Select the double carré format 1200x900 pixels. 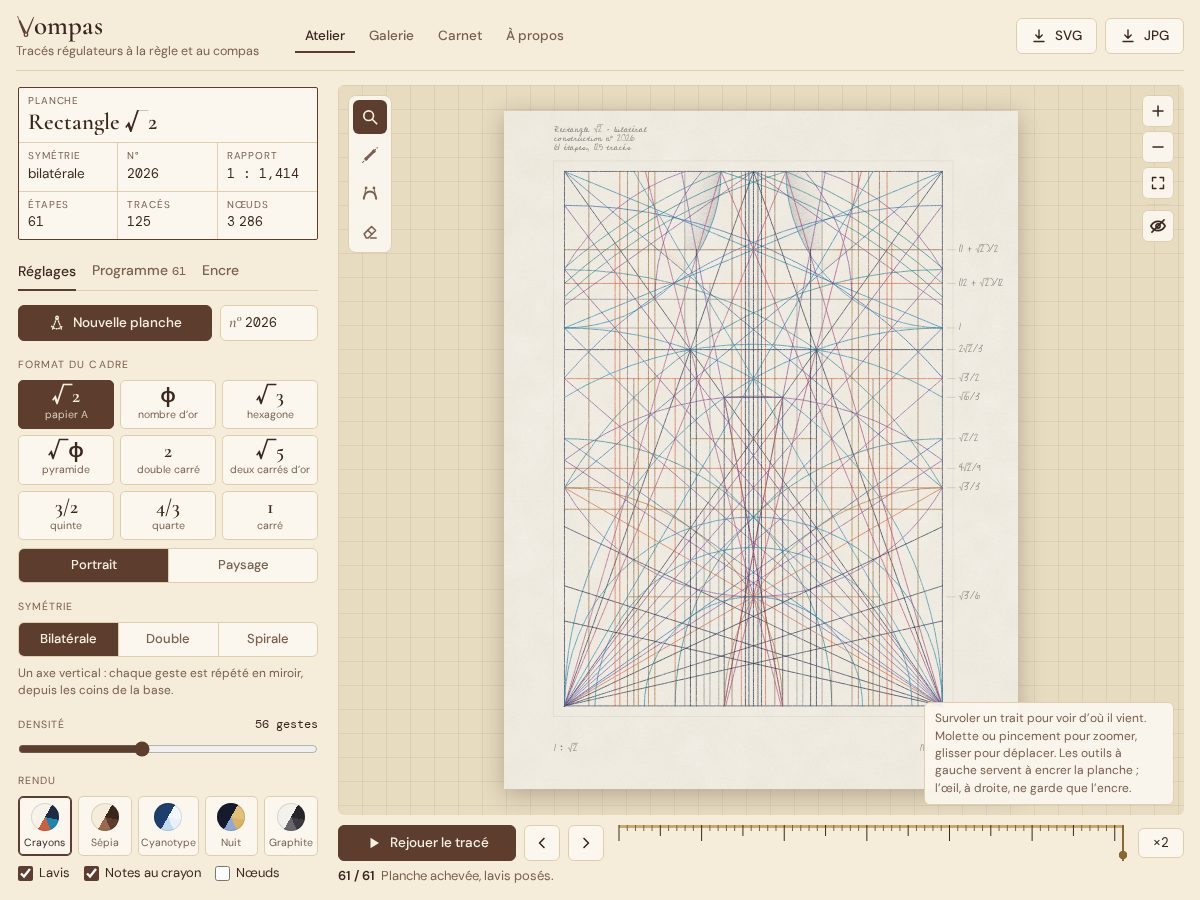point(168,460)
